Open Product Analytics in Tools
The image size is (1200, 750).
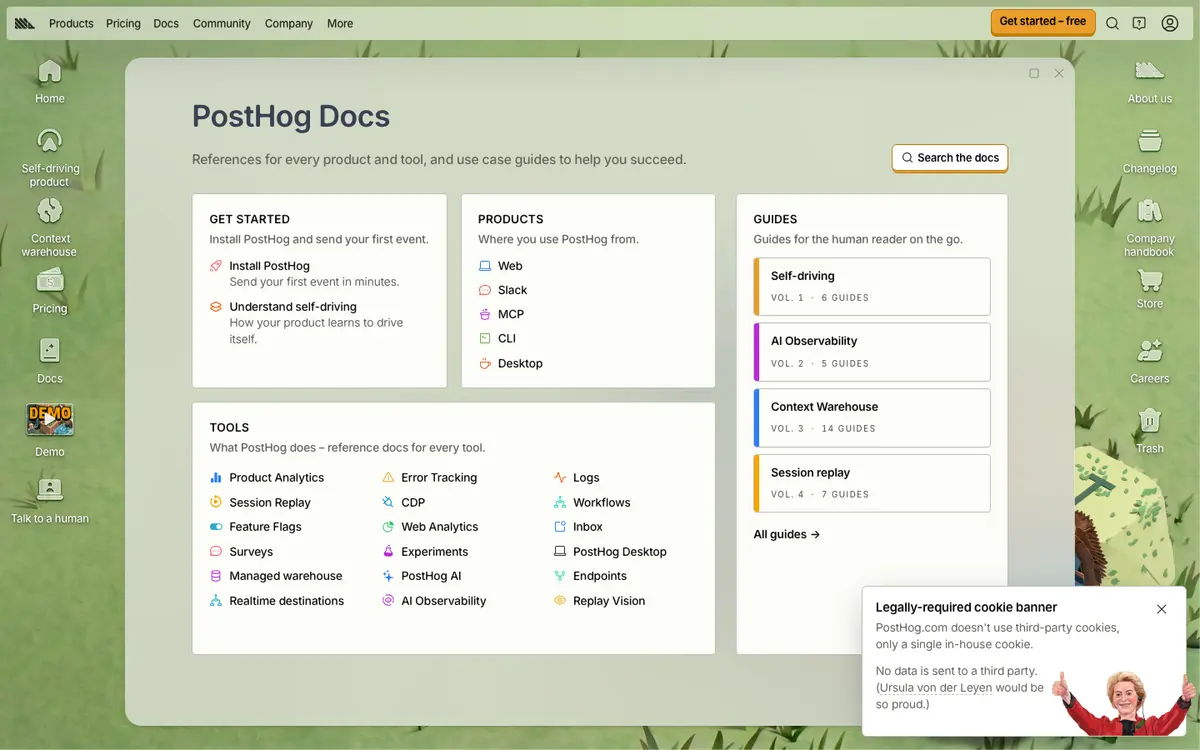click(276, 478)
